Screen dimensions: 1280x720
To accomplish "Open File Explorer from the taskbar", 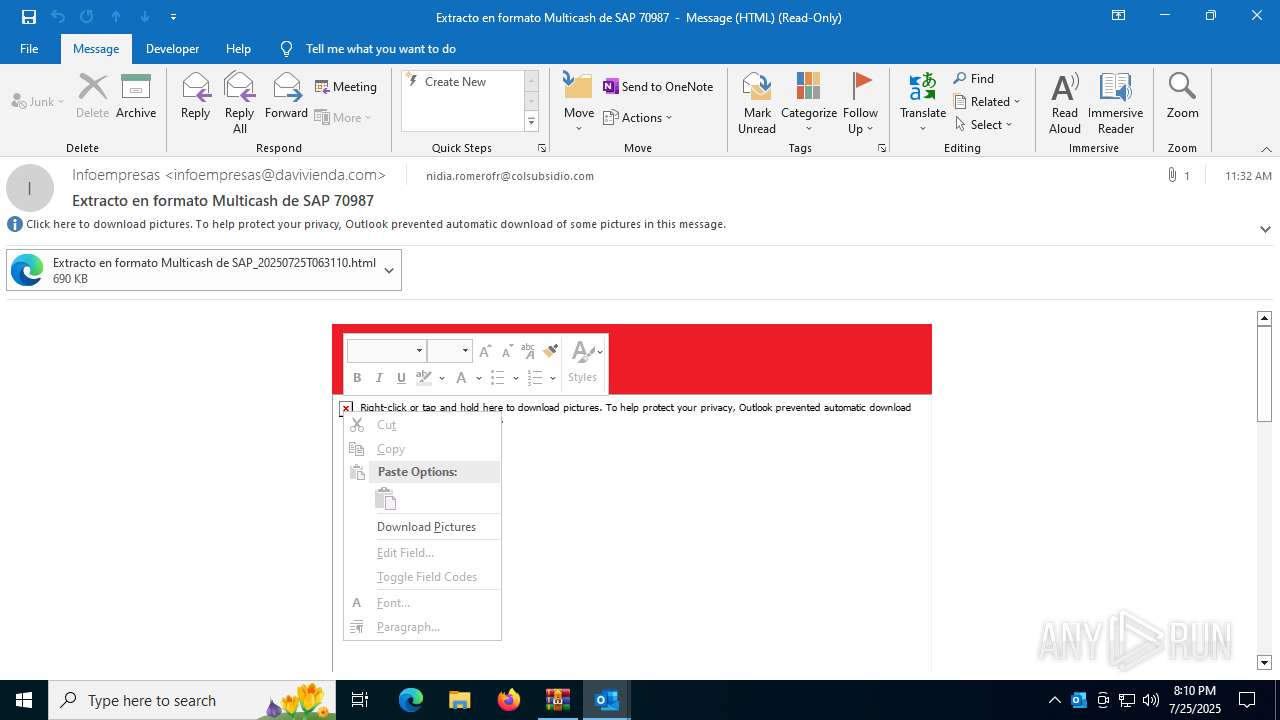I will [460, 700].
